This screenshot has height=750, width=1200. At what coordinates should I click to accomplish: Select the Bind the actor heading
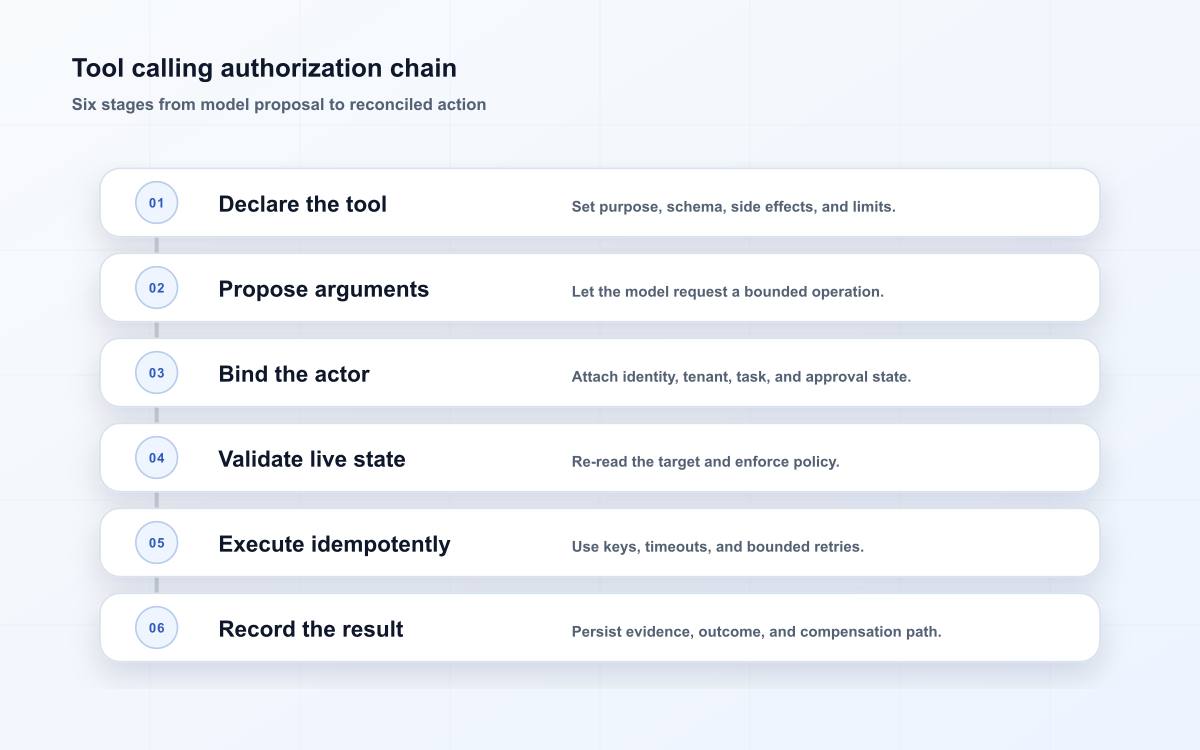(294, 374)
